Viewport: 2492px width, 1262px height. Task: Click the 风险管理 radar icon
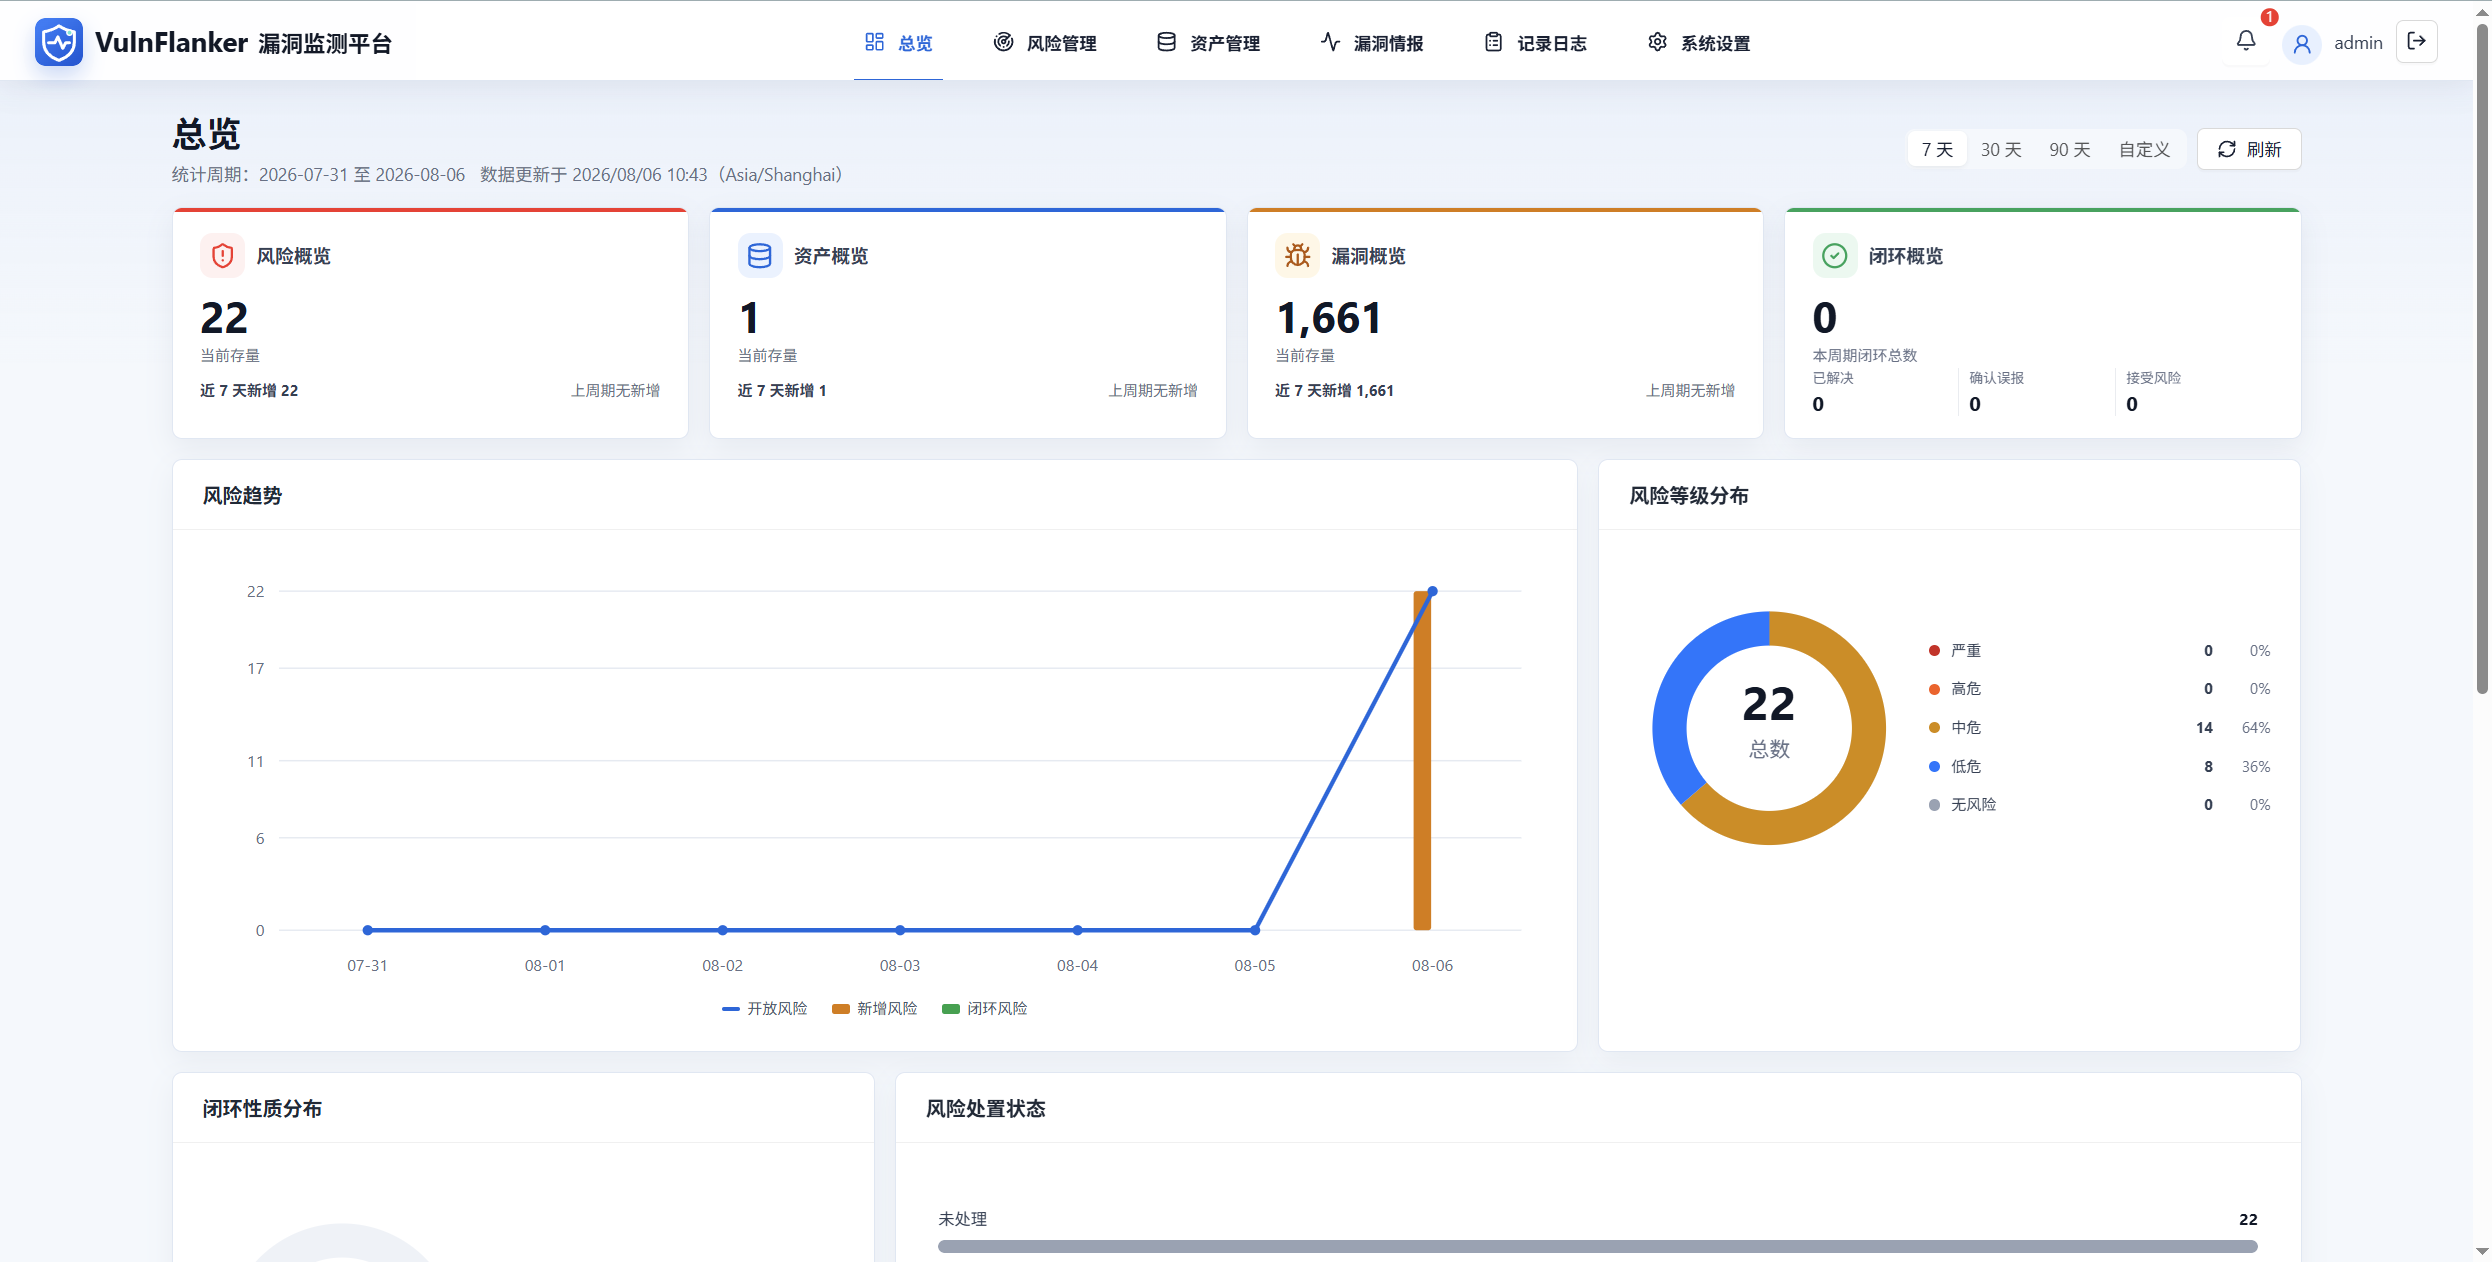[1004, 42]
